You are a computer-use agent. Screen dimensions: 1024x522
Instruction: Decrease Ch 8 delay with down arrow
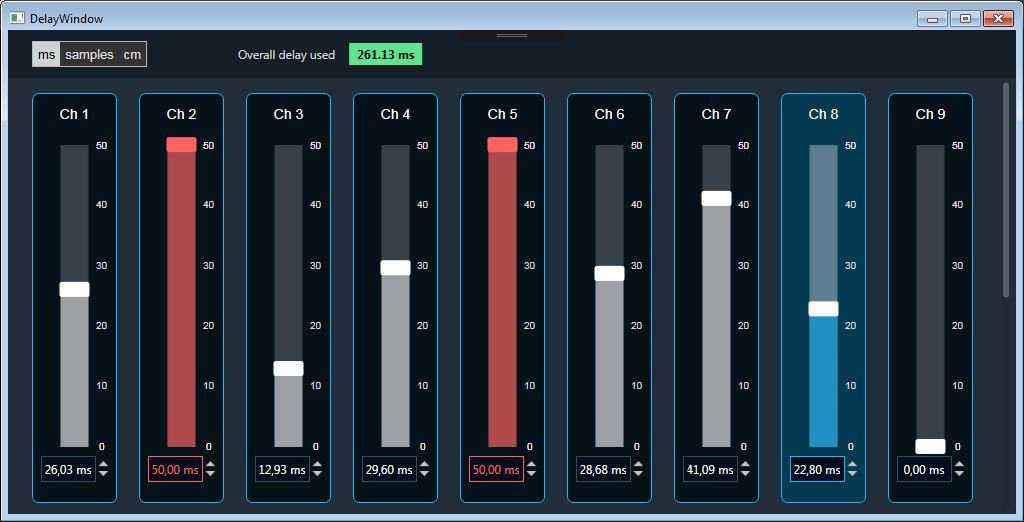[852, 474]
